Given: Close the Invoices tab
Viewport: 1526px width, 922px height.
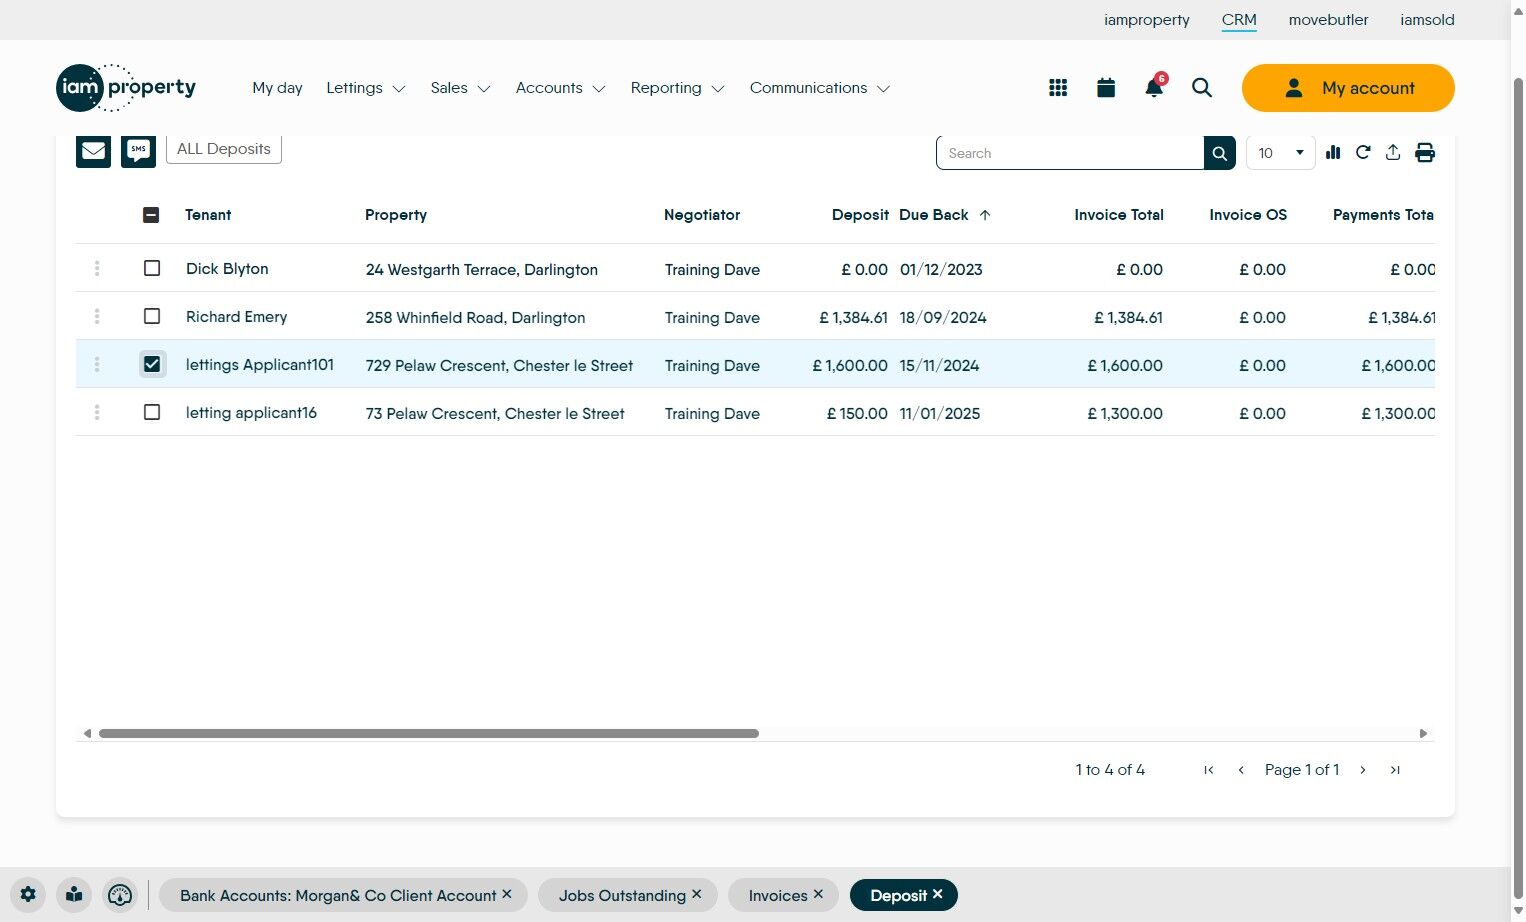Looking at the screenshot, I should point(818,894).
